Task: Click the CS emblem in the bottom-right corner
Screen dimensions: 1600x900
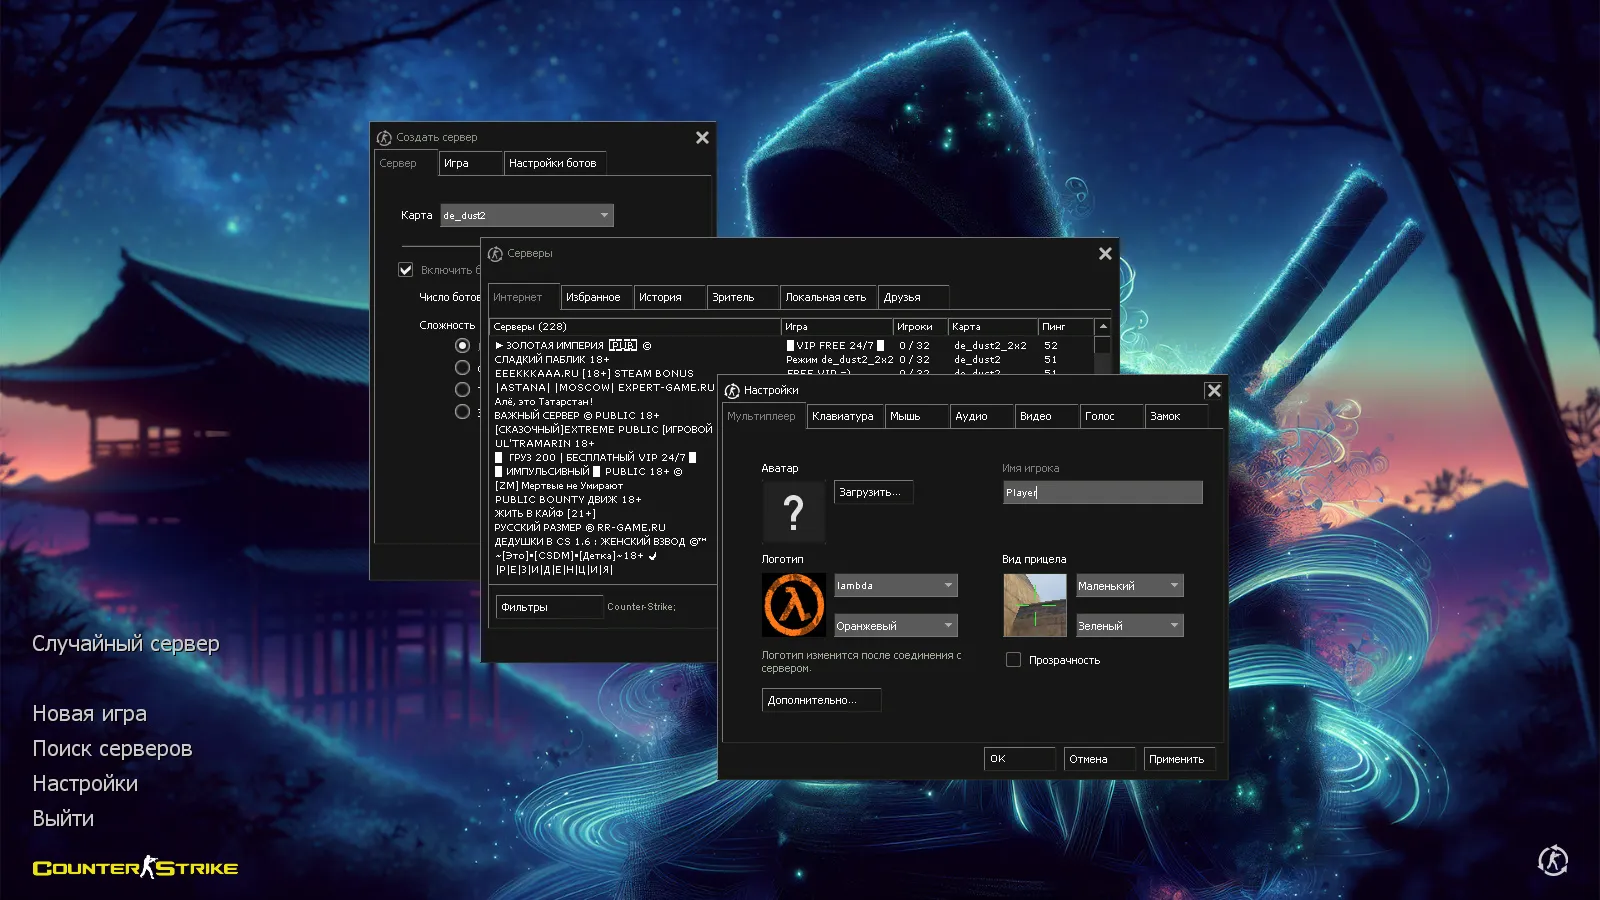Action: (x=1551, y=858)
